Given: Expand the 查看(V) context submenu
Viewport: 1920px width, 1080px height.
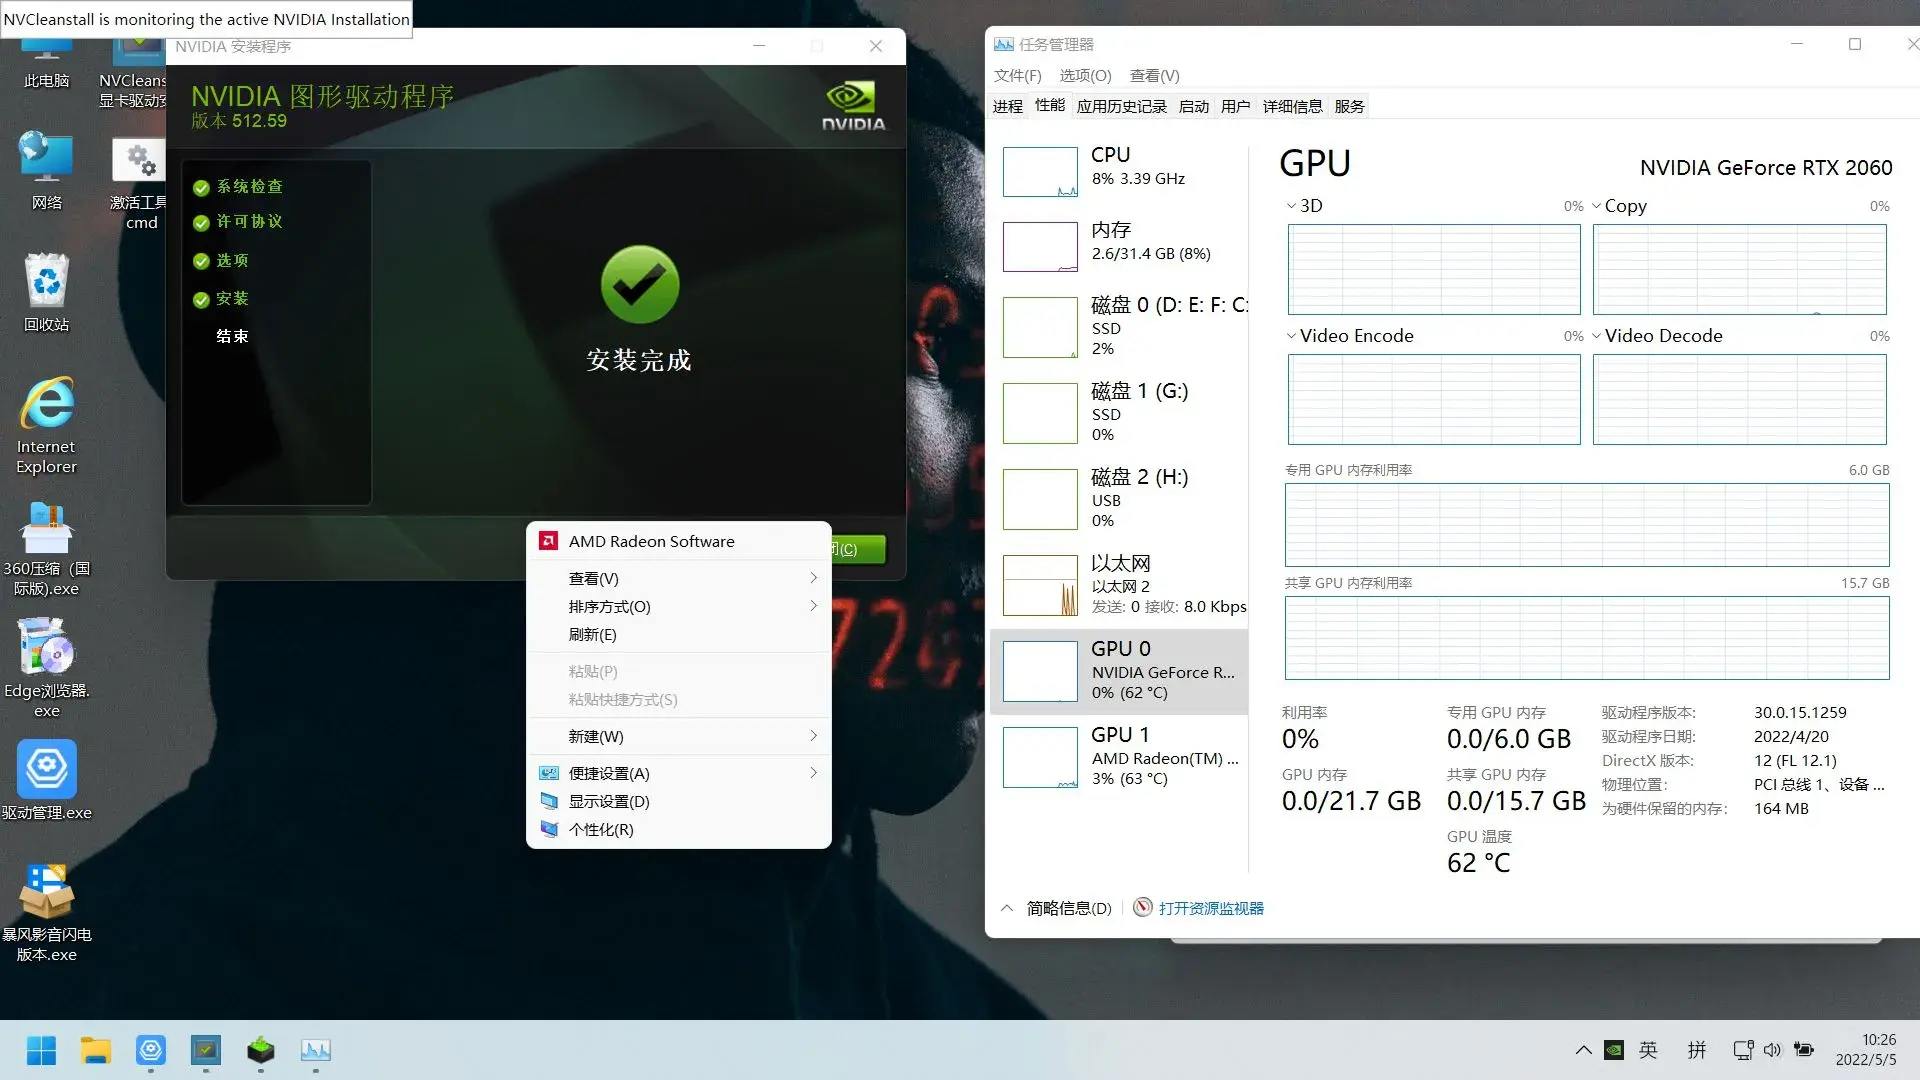Looking at the screenshot, I should click(x=679, y=579).
